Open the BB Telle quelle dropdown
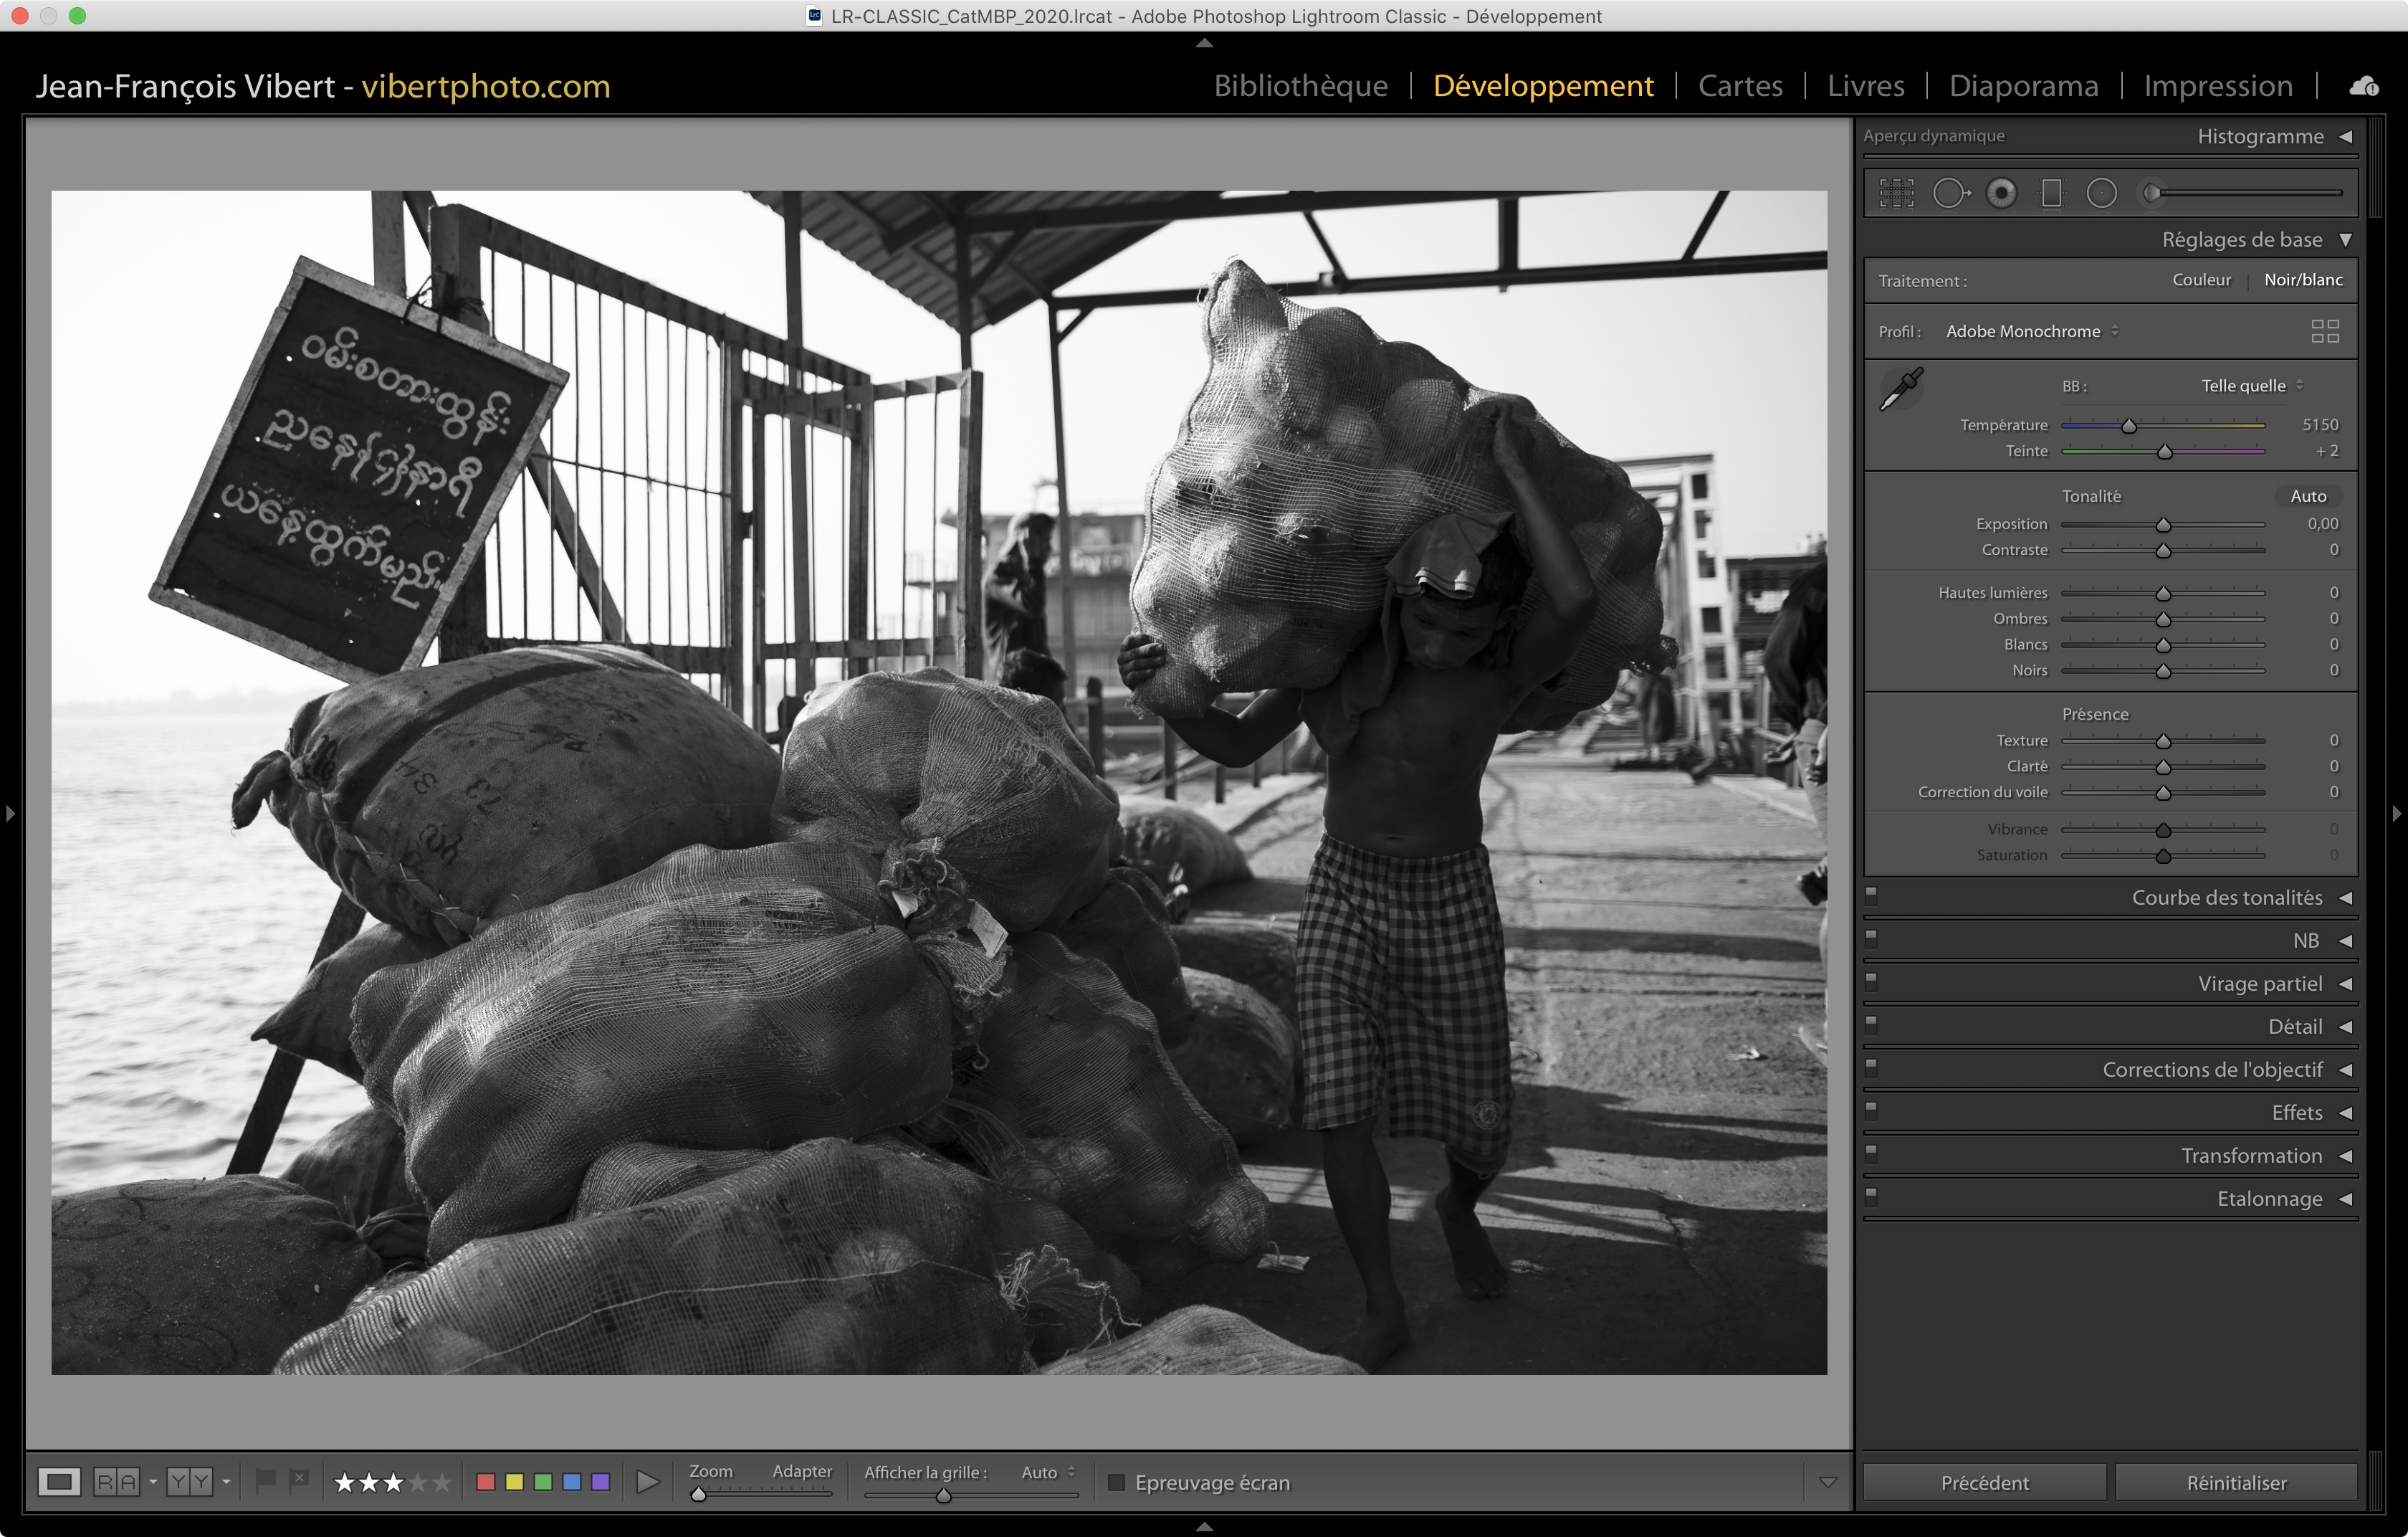The height and width of the screenshot is (1537, 2408). pyautogui.click(x=2251, y=386)
